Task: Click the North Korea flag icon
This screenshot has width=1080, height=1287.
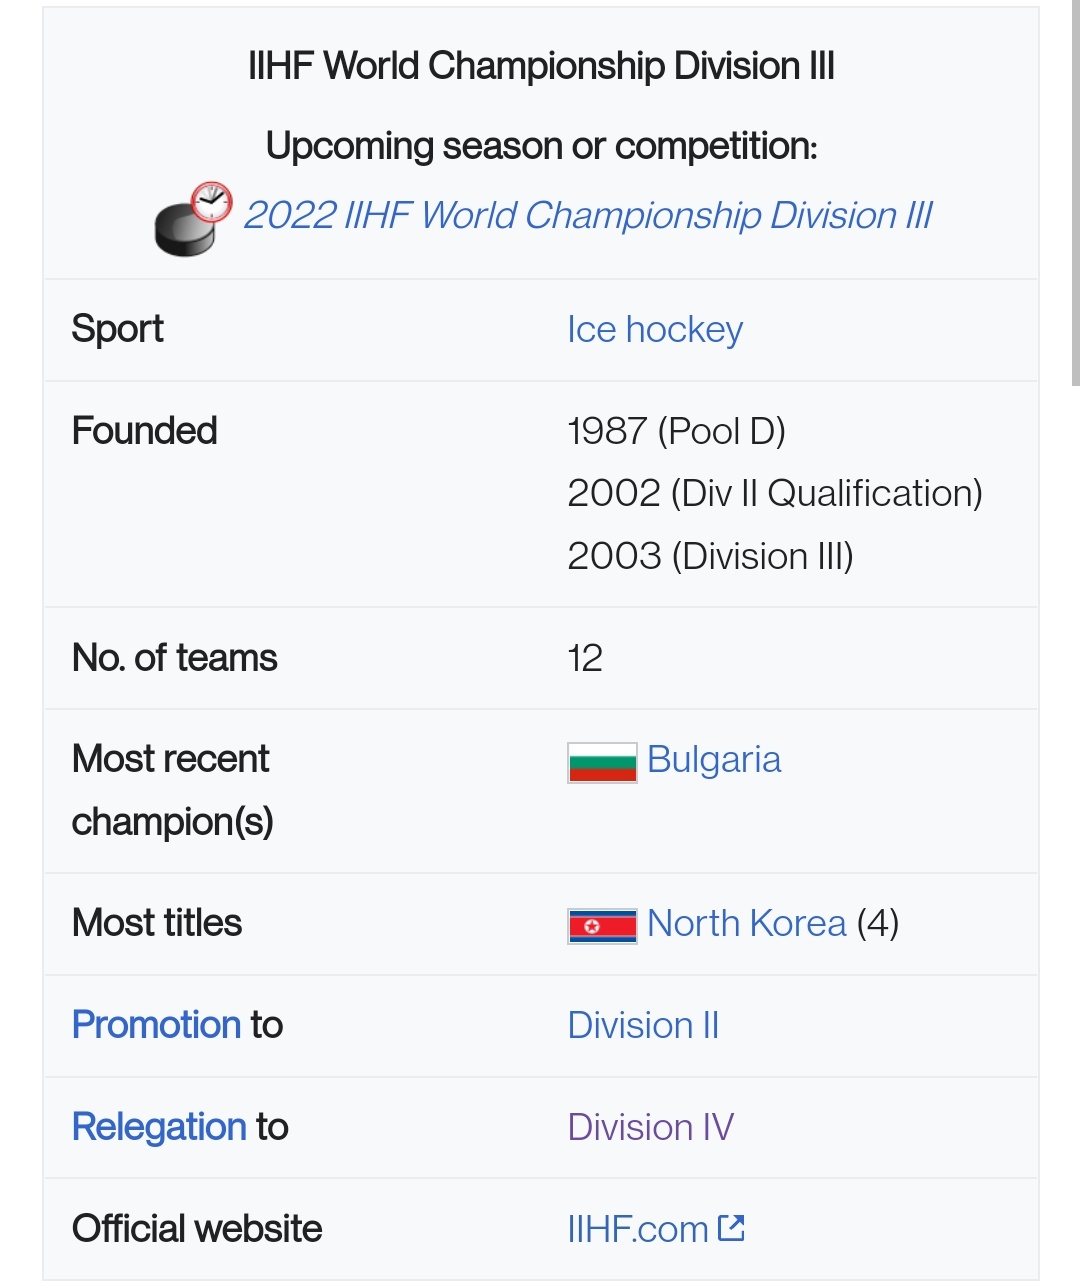Action: [602, 926]
